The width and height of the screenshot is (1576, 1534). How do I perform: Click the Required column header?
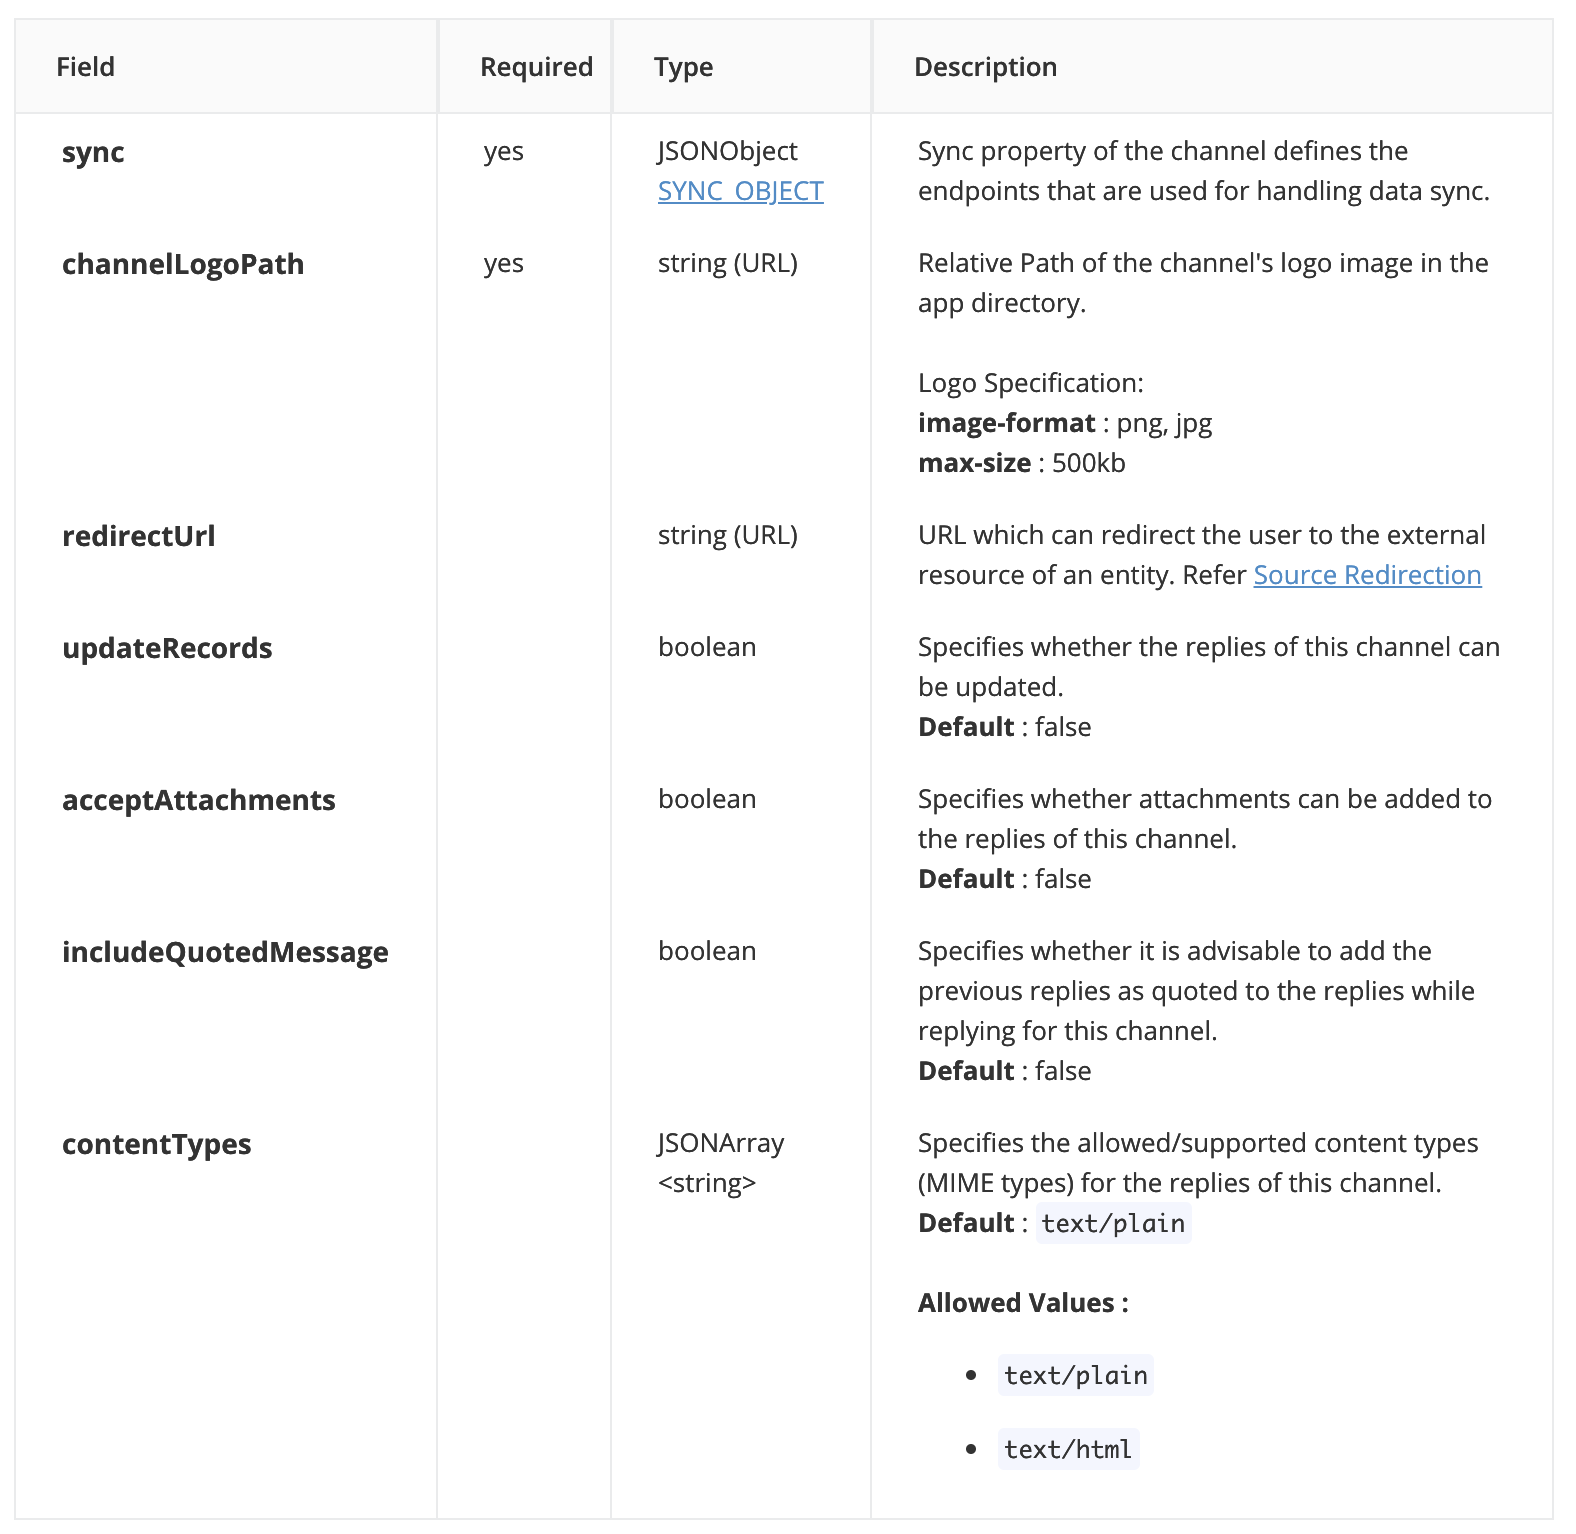(x=536, y=67)
